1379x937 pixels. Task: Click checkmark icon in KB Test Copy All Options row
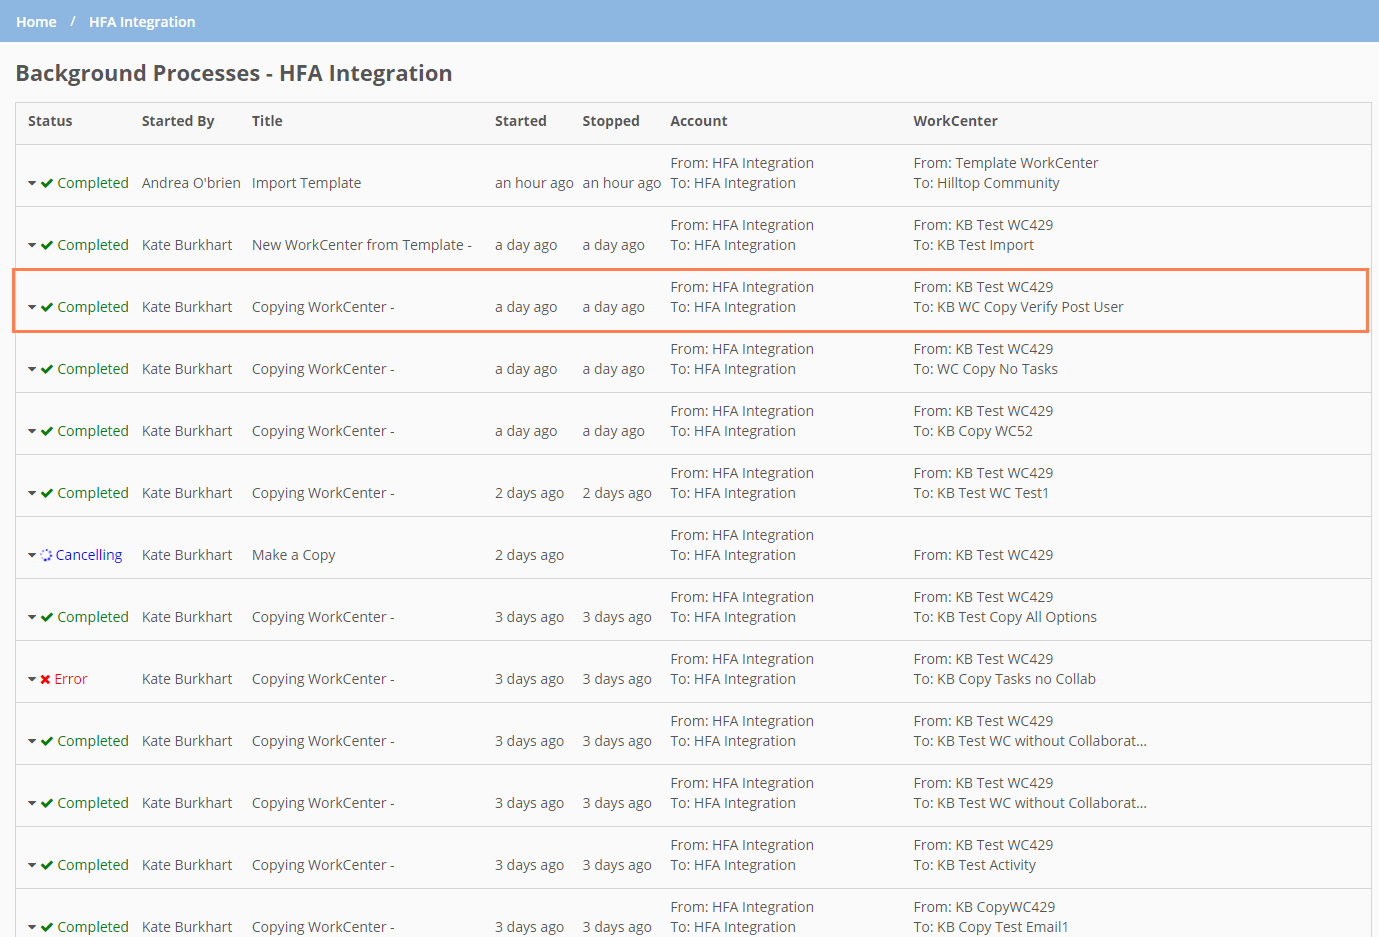47,617
